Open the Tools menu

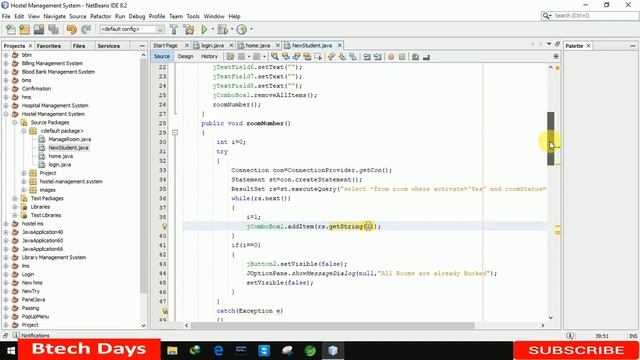pos(193,16)
